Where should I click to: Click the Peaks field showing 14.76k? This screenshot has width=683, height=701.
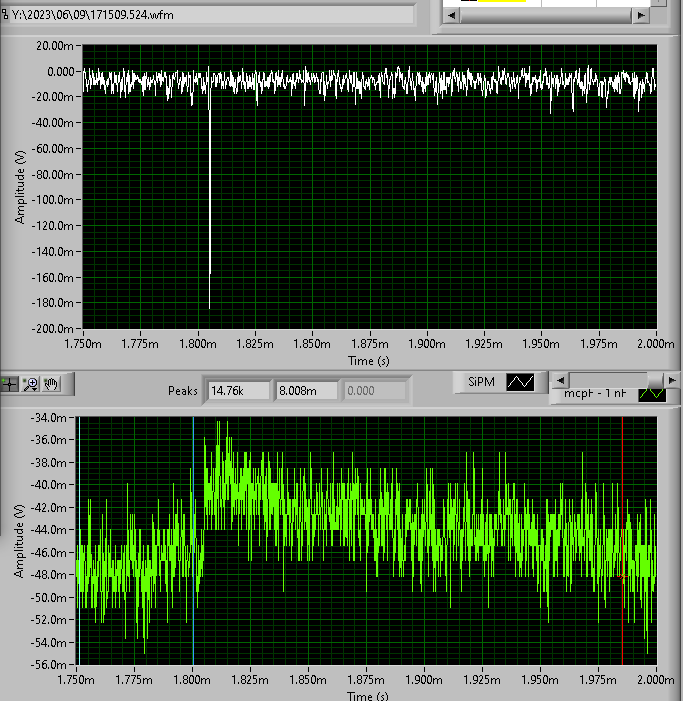[238, 390]
